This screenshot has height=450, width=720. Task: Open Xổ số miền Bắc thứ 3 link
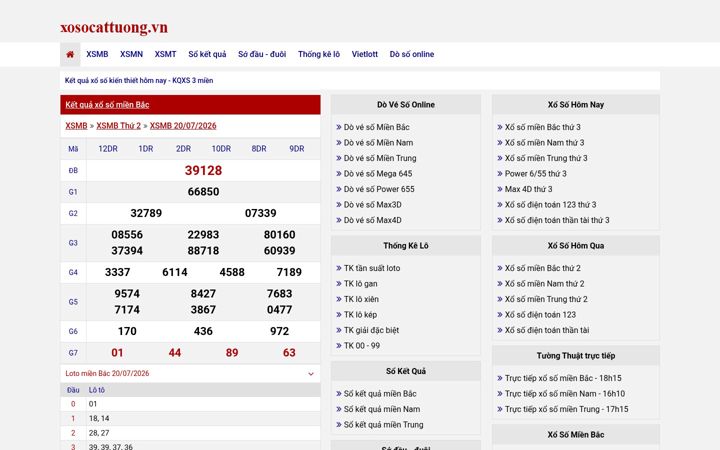543,127
